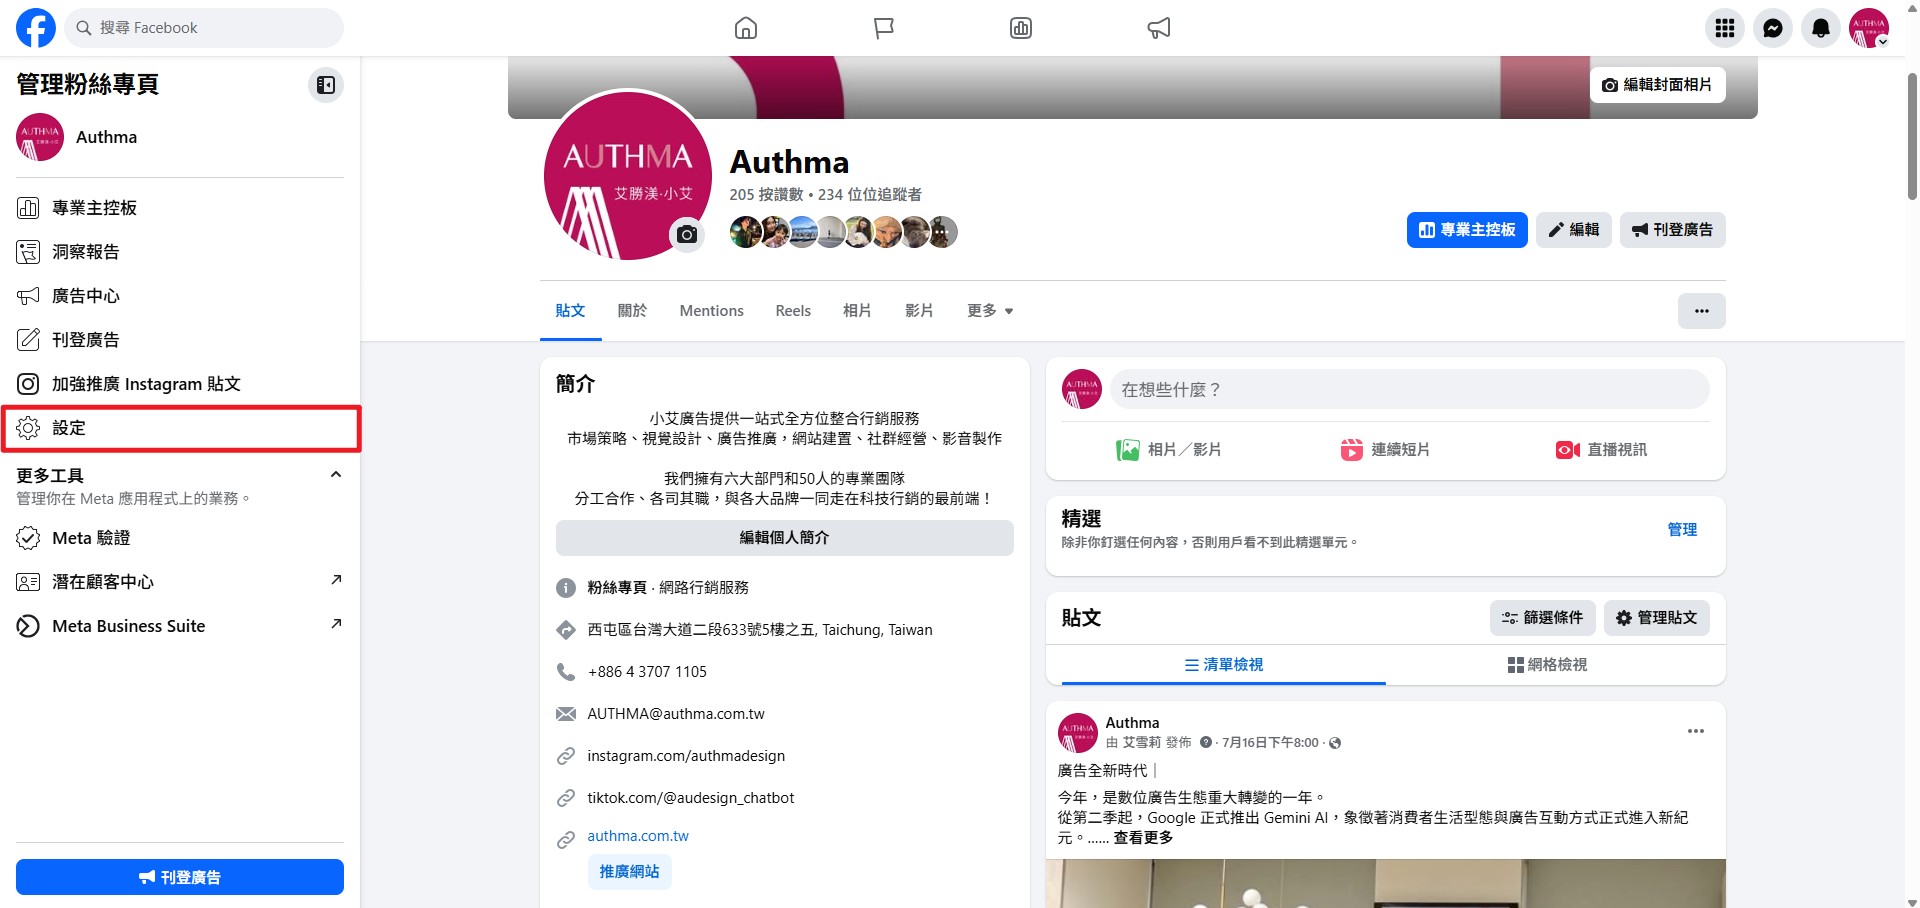This screenshot has width=1920, height=908.
Task: Click the followers avatars row
Action: [x=844, y=232]
